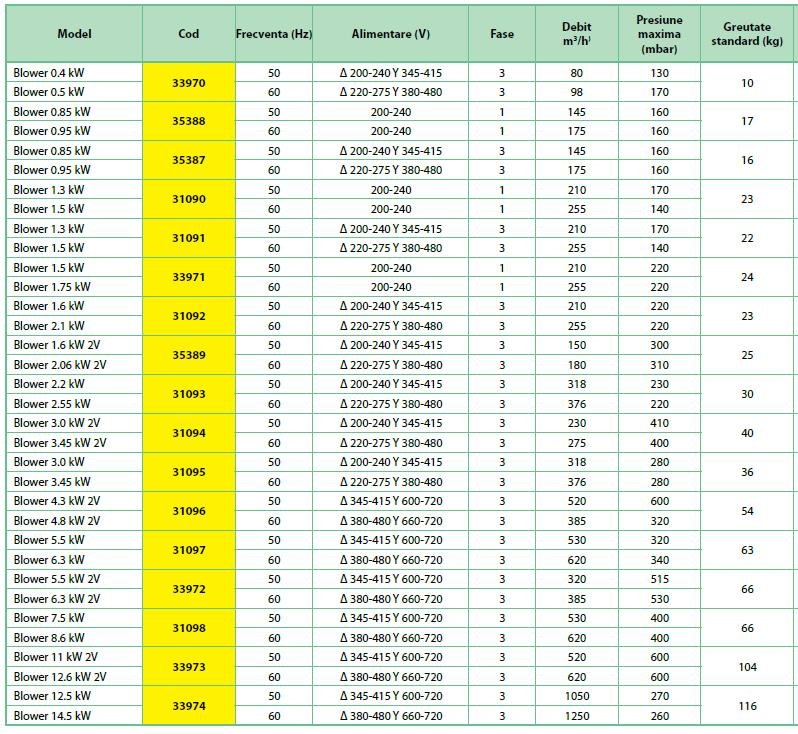This screenshot has height=734, width=798.
Task: Click product code 31090
Action: [188, 199]
